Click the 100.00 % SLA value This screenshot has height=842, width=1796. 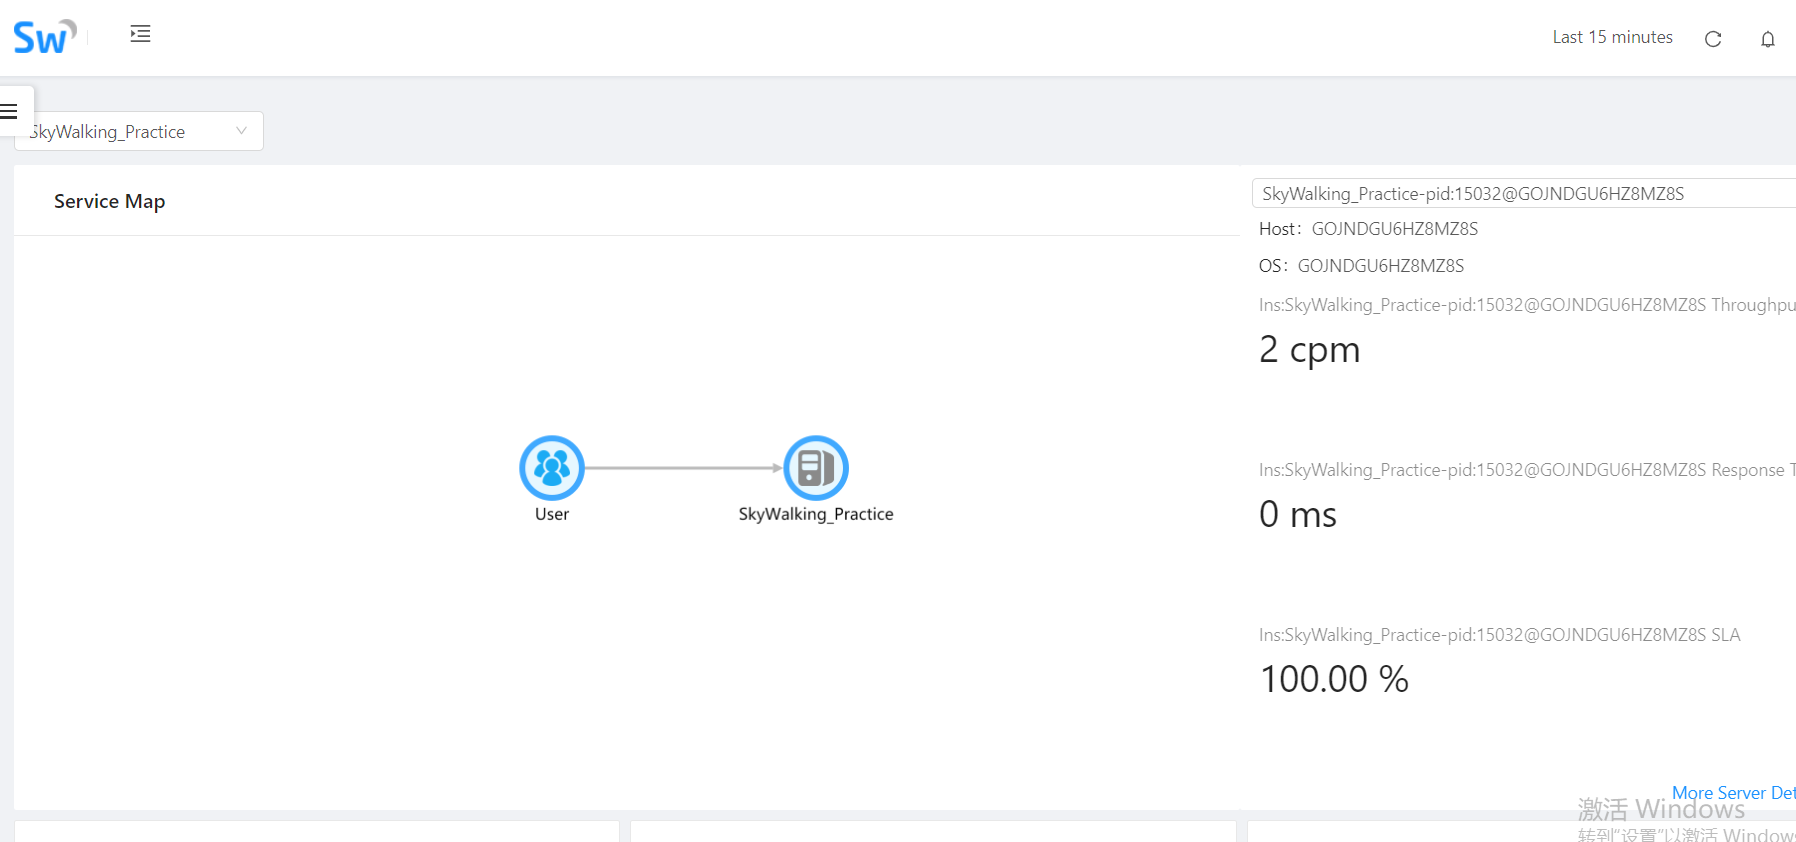[x=1334, y=679]
